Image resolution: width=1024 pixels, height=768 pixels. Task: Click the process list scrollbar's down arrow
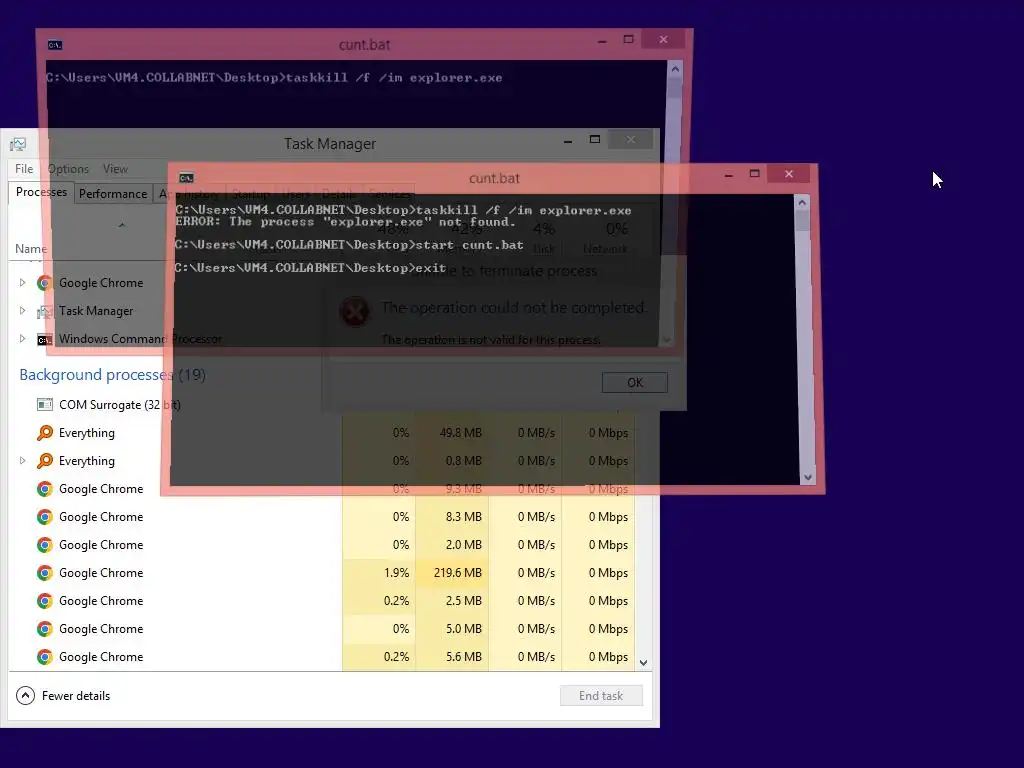click(643, 663)
